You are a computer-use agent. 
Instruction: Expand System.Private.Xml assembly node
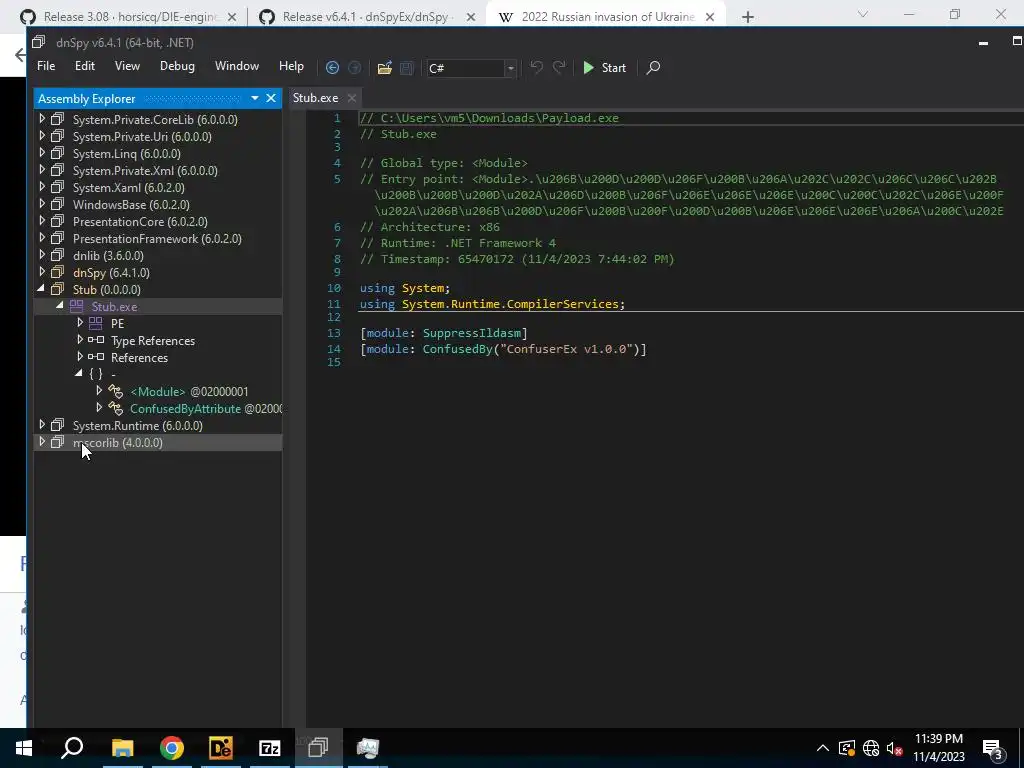coord(42,170)
